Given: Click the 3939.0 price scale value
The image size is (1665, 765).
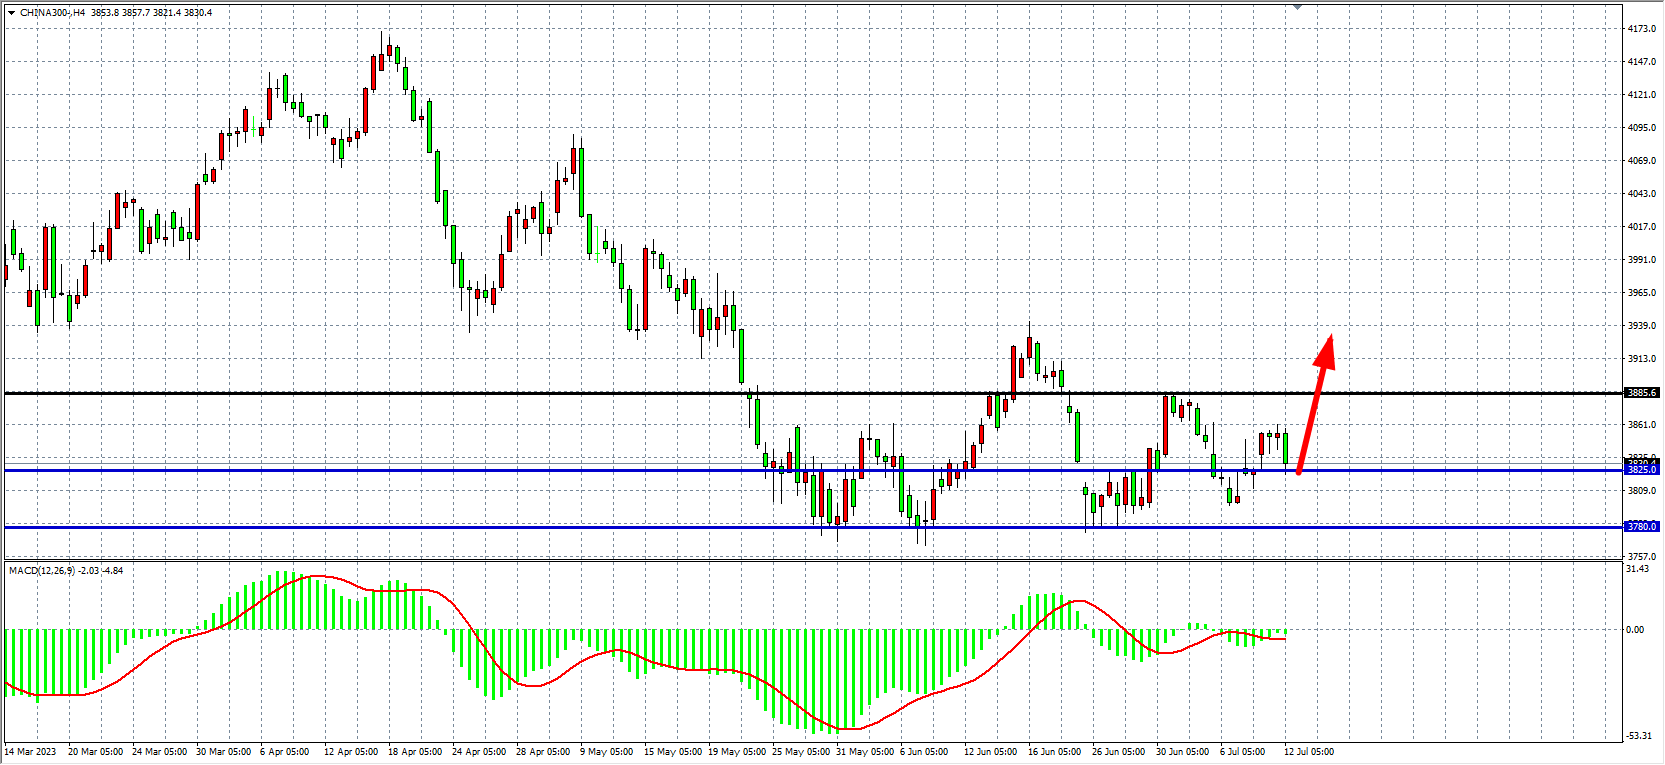Looking at the screenshot, I should (1641, 326).
